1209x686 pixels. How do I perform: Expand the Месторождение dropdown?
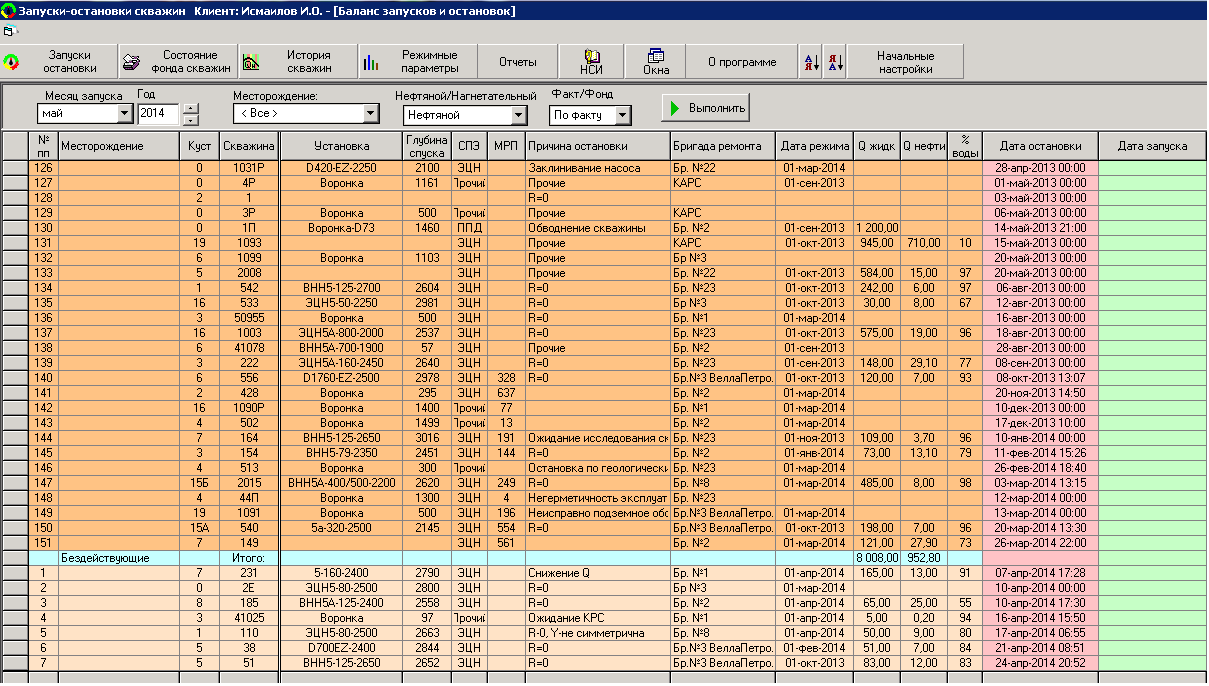370,114
